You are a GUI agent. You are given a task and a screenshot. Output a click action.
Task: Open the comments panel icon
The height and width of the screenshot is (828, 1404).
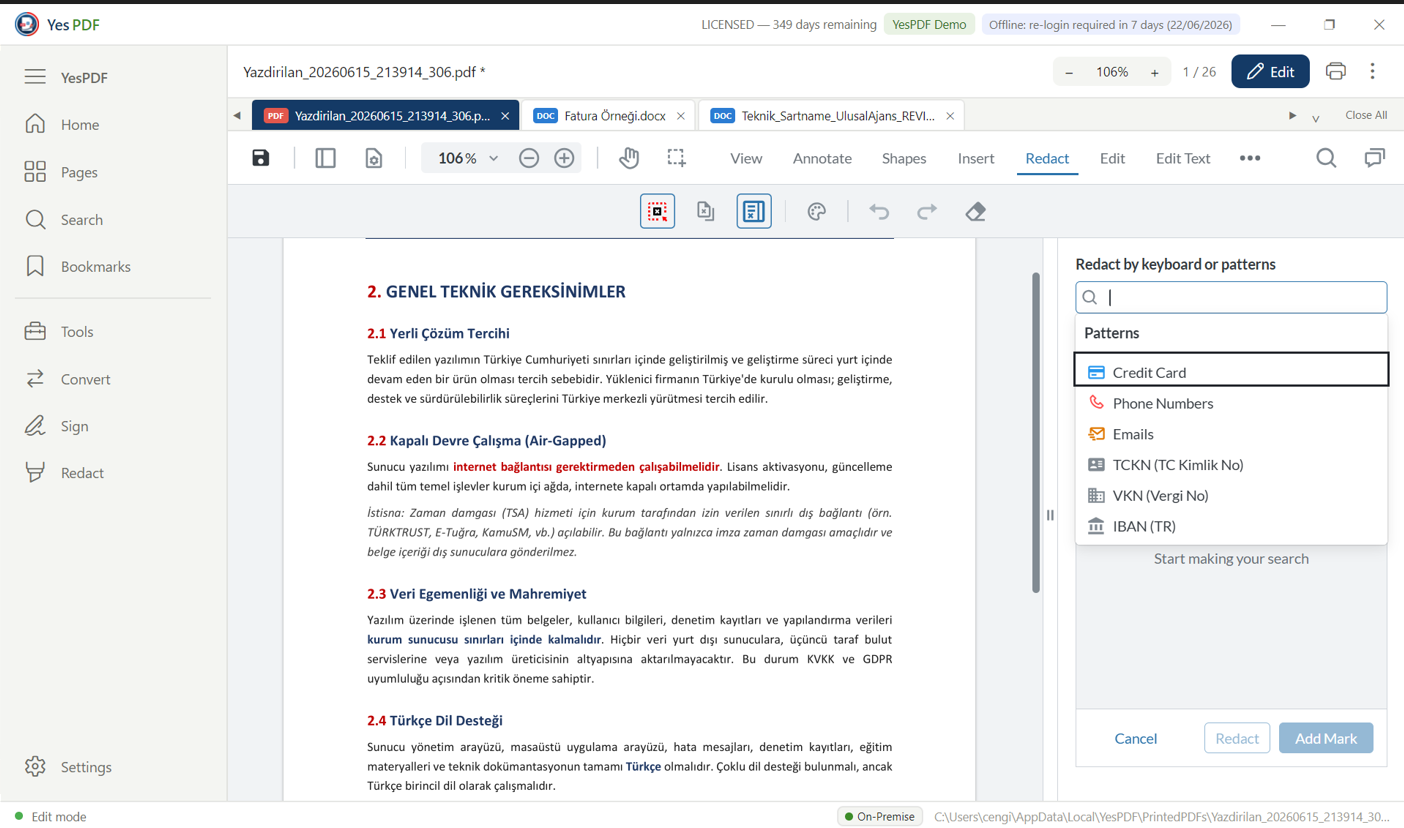(1375, 158)
